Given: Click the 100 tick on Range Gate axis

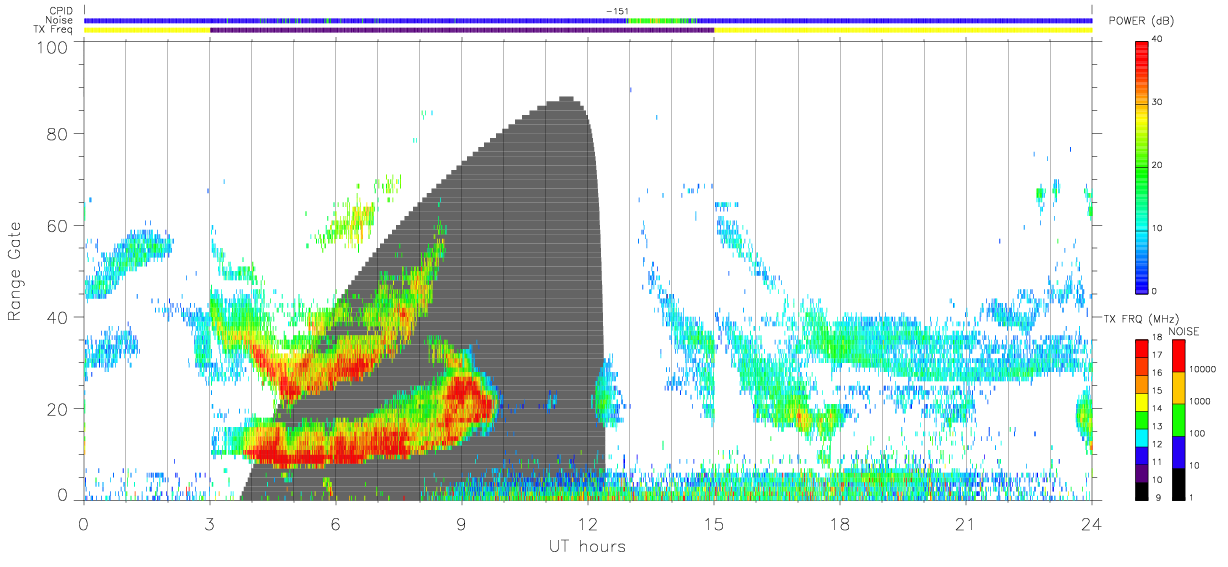Looking at the screenshot, I should pos(54,47).
